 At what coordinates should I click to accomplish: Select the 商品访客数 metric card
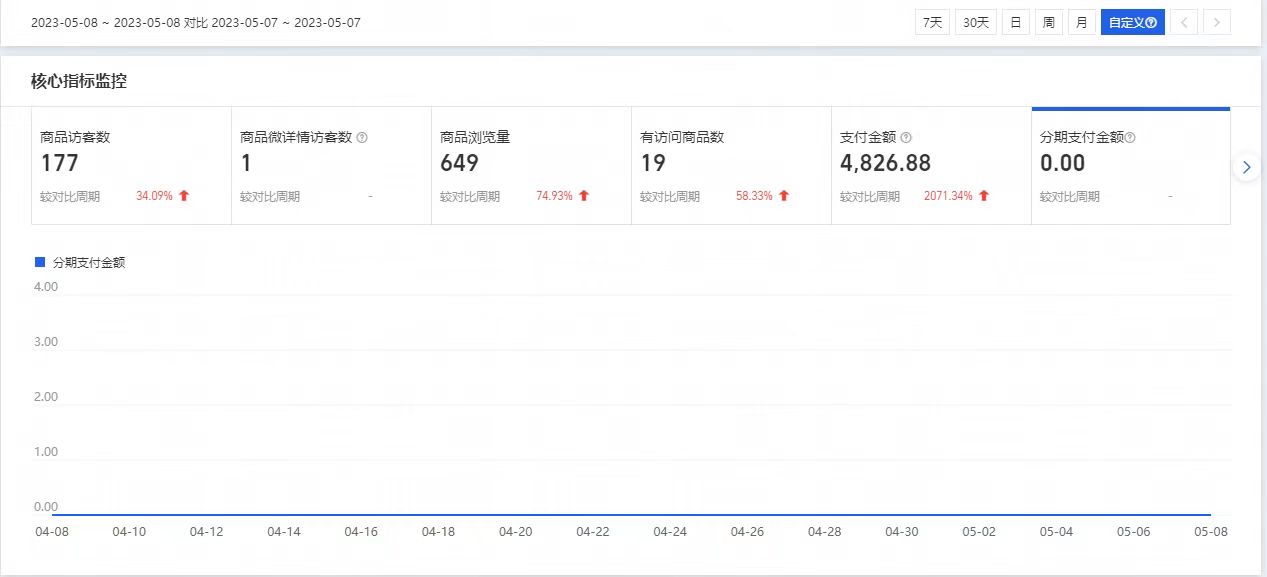coord(131,166)
